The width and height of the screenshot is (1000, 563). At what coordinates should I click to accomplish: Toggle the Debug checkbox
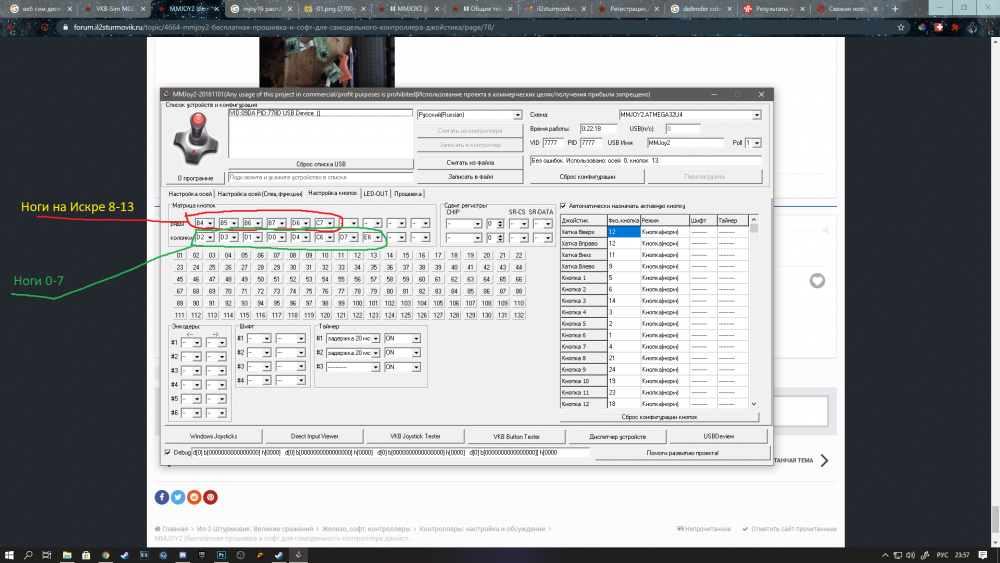(x=168, y=453)
